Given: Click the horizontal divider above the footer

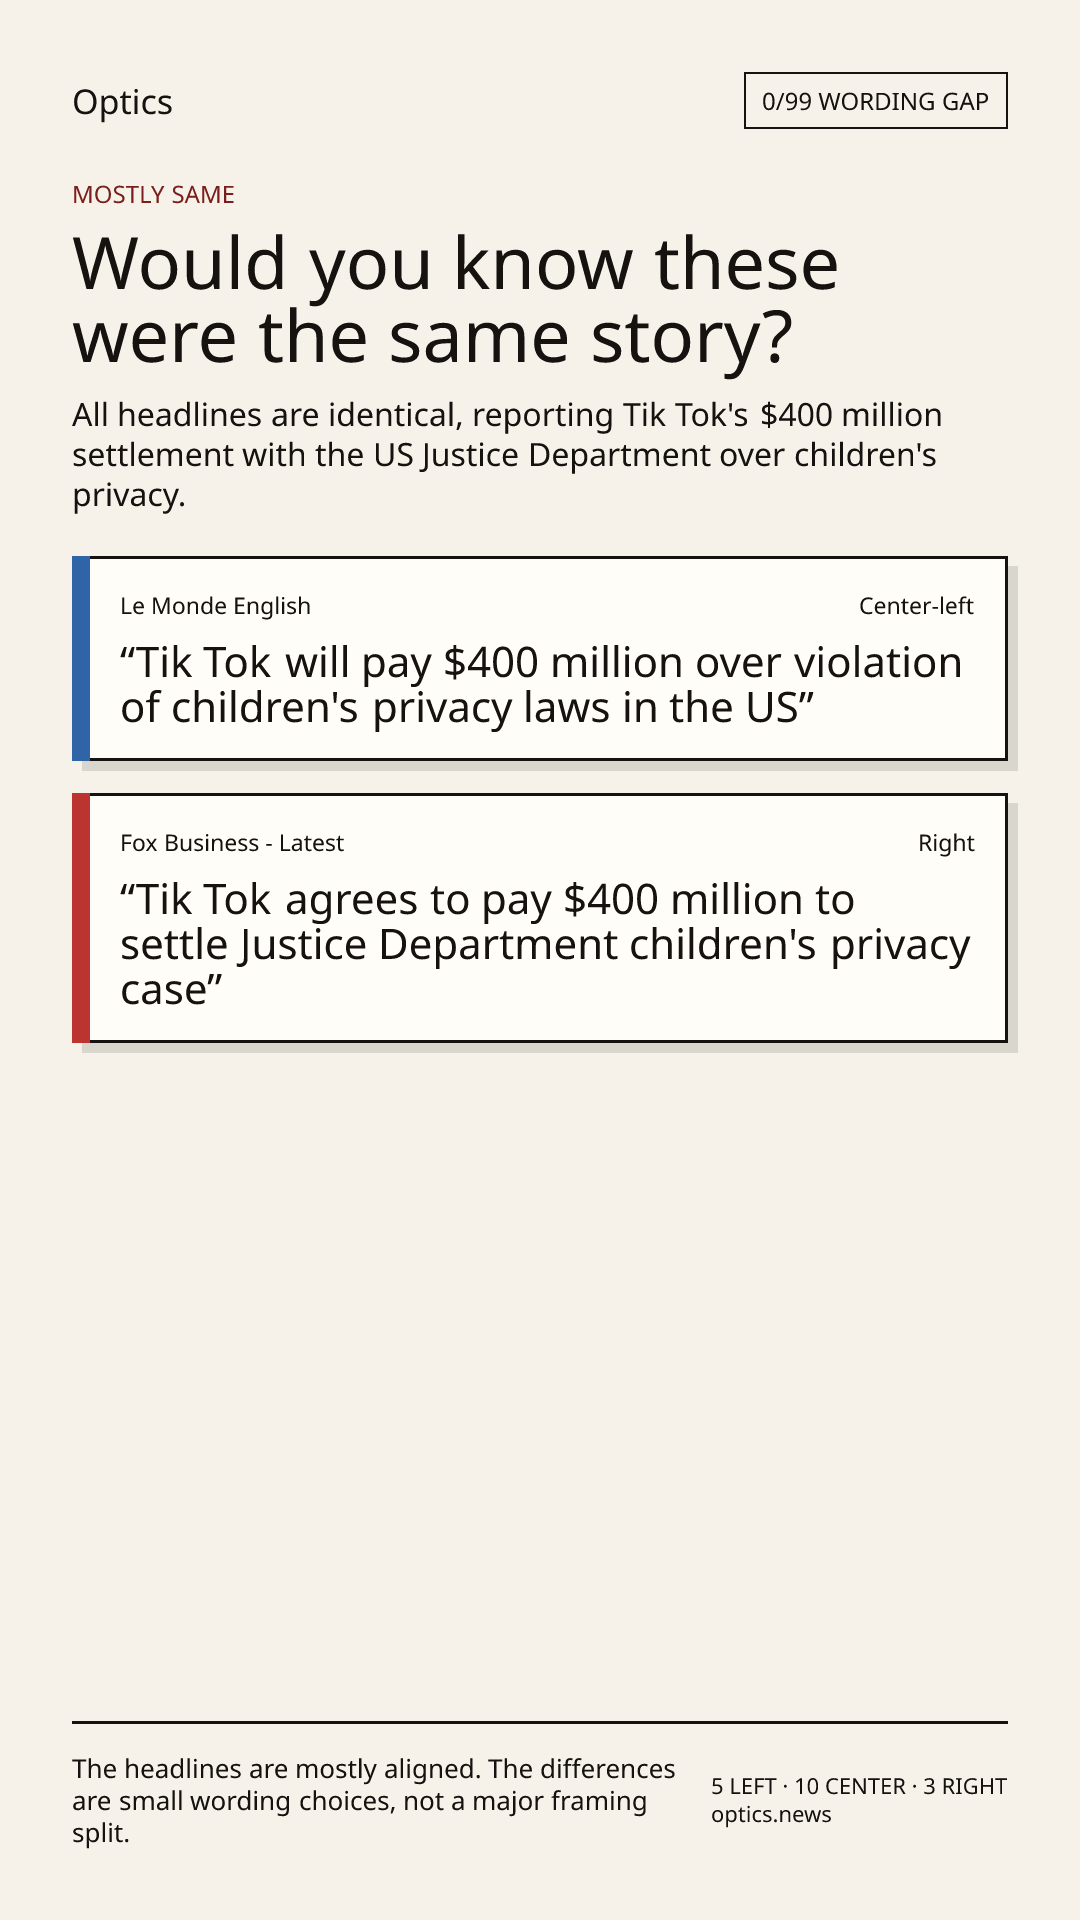Looking at the screenshot, I should [540, 1722].
